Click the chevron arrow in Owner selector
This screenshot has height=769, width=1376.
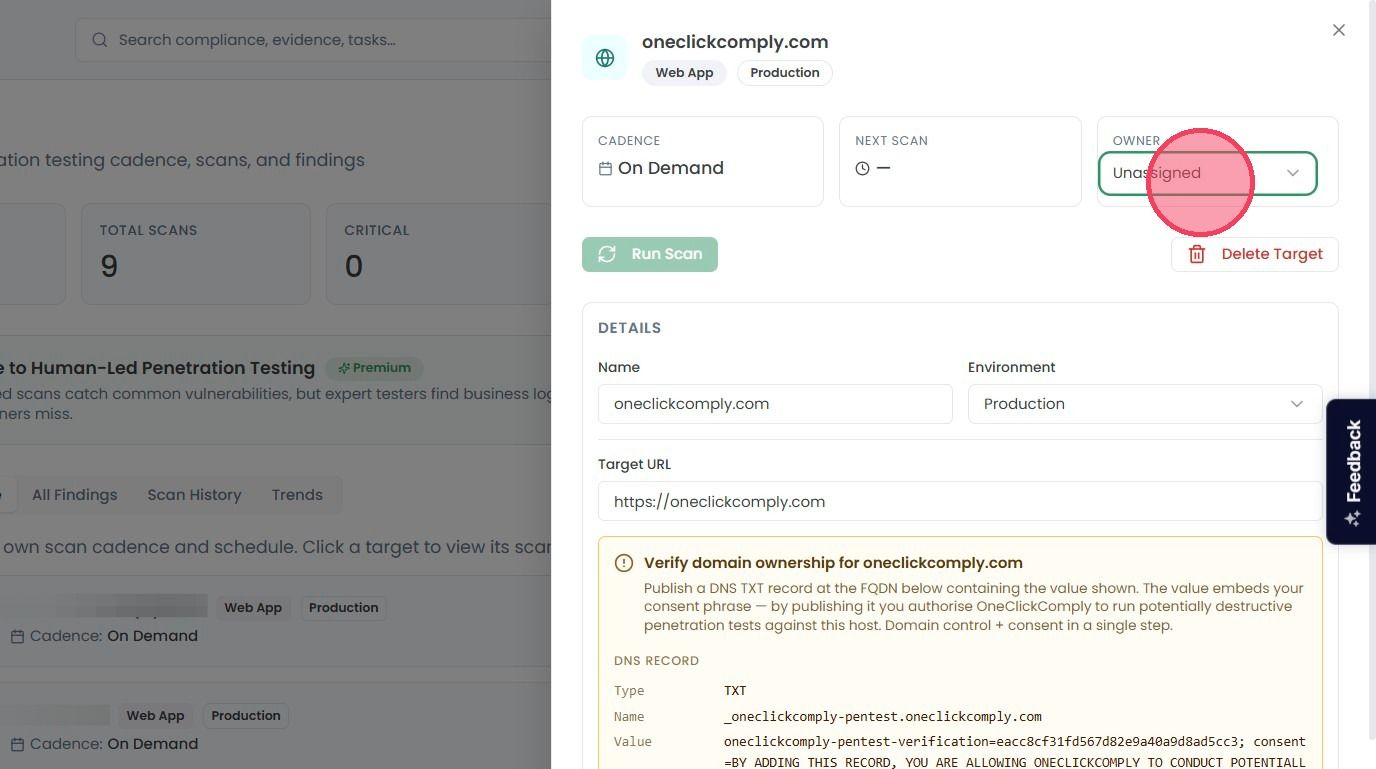(1292, 173)
